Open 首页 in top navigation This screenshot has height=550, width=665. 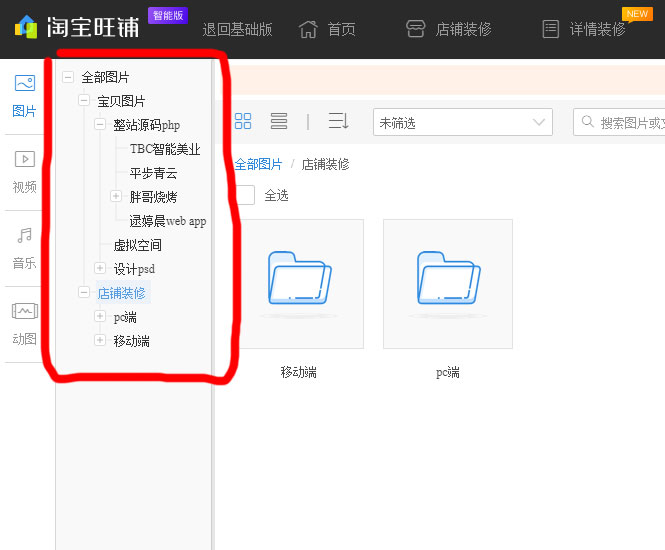[341, 29]
